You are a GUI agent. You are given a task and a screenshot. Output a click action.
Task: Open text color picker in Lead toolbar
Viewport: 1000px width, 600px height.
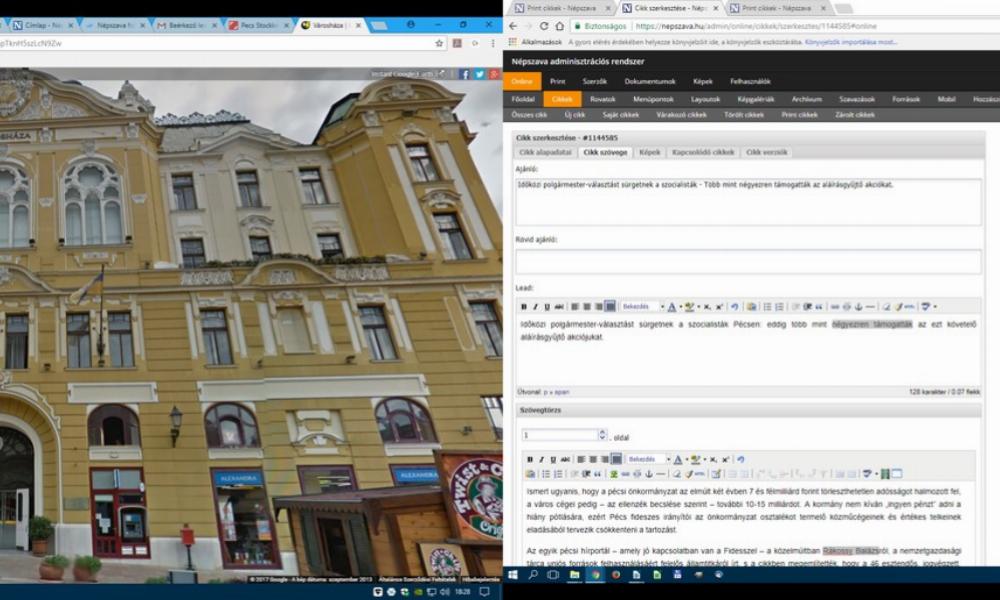point(673,307)
